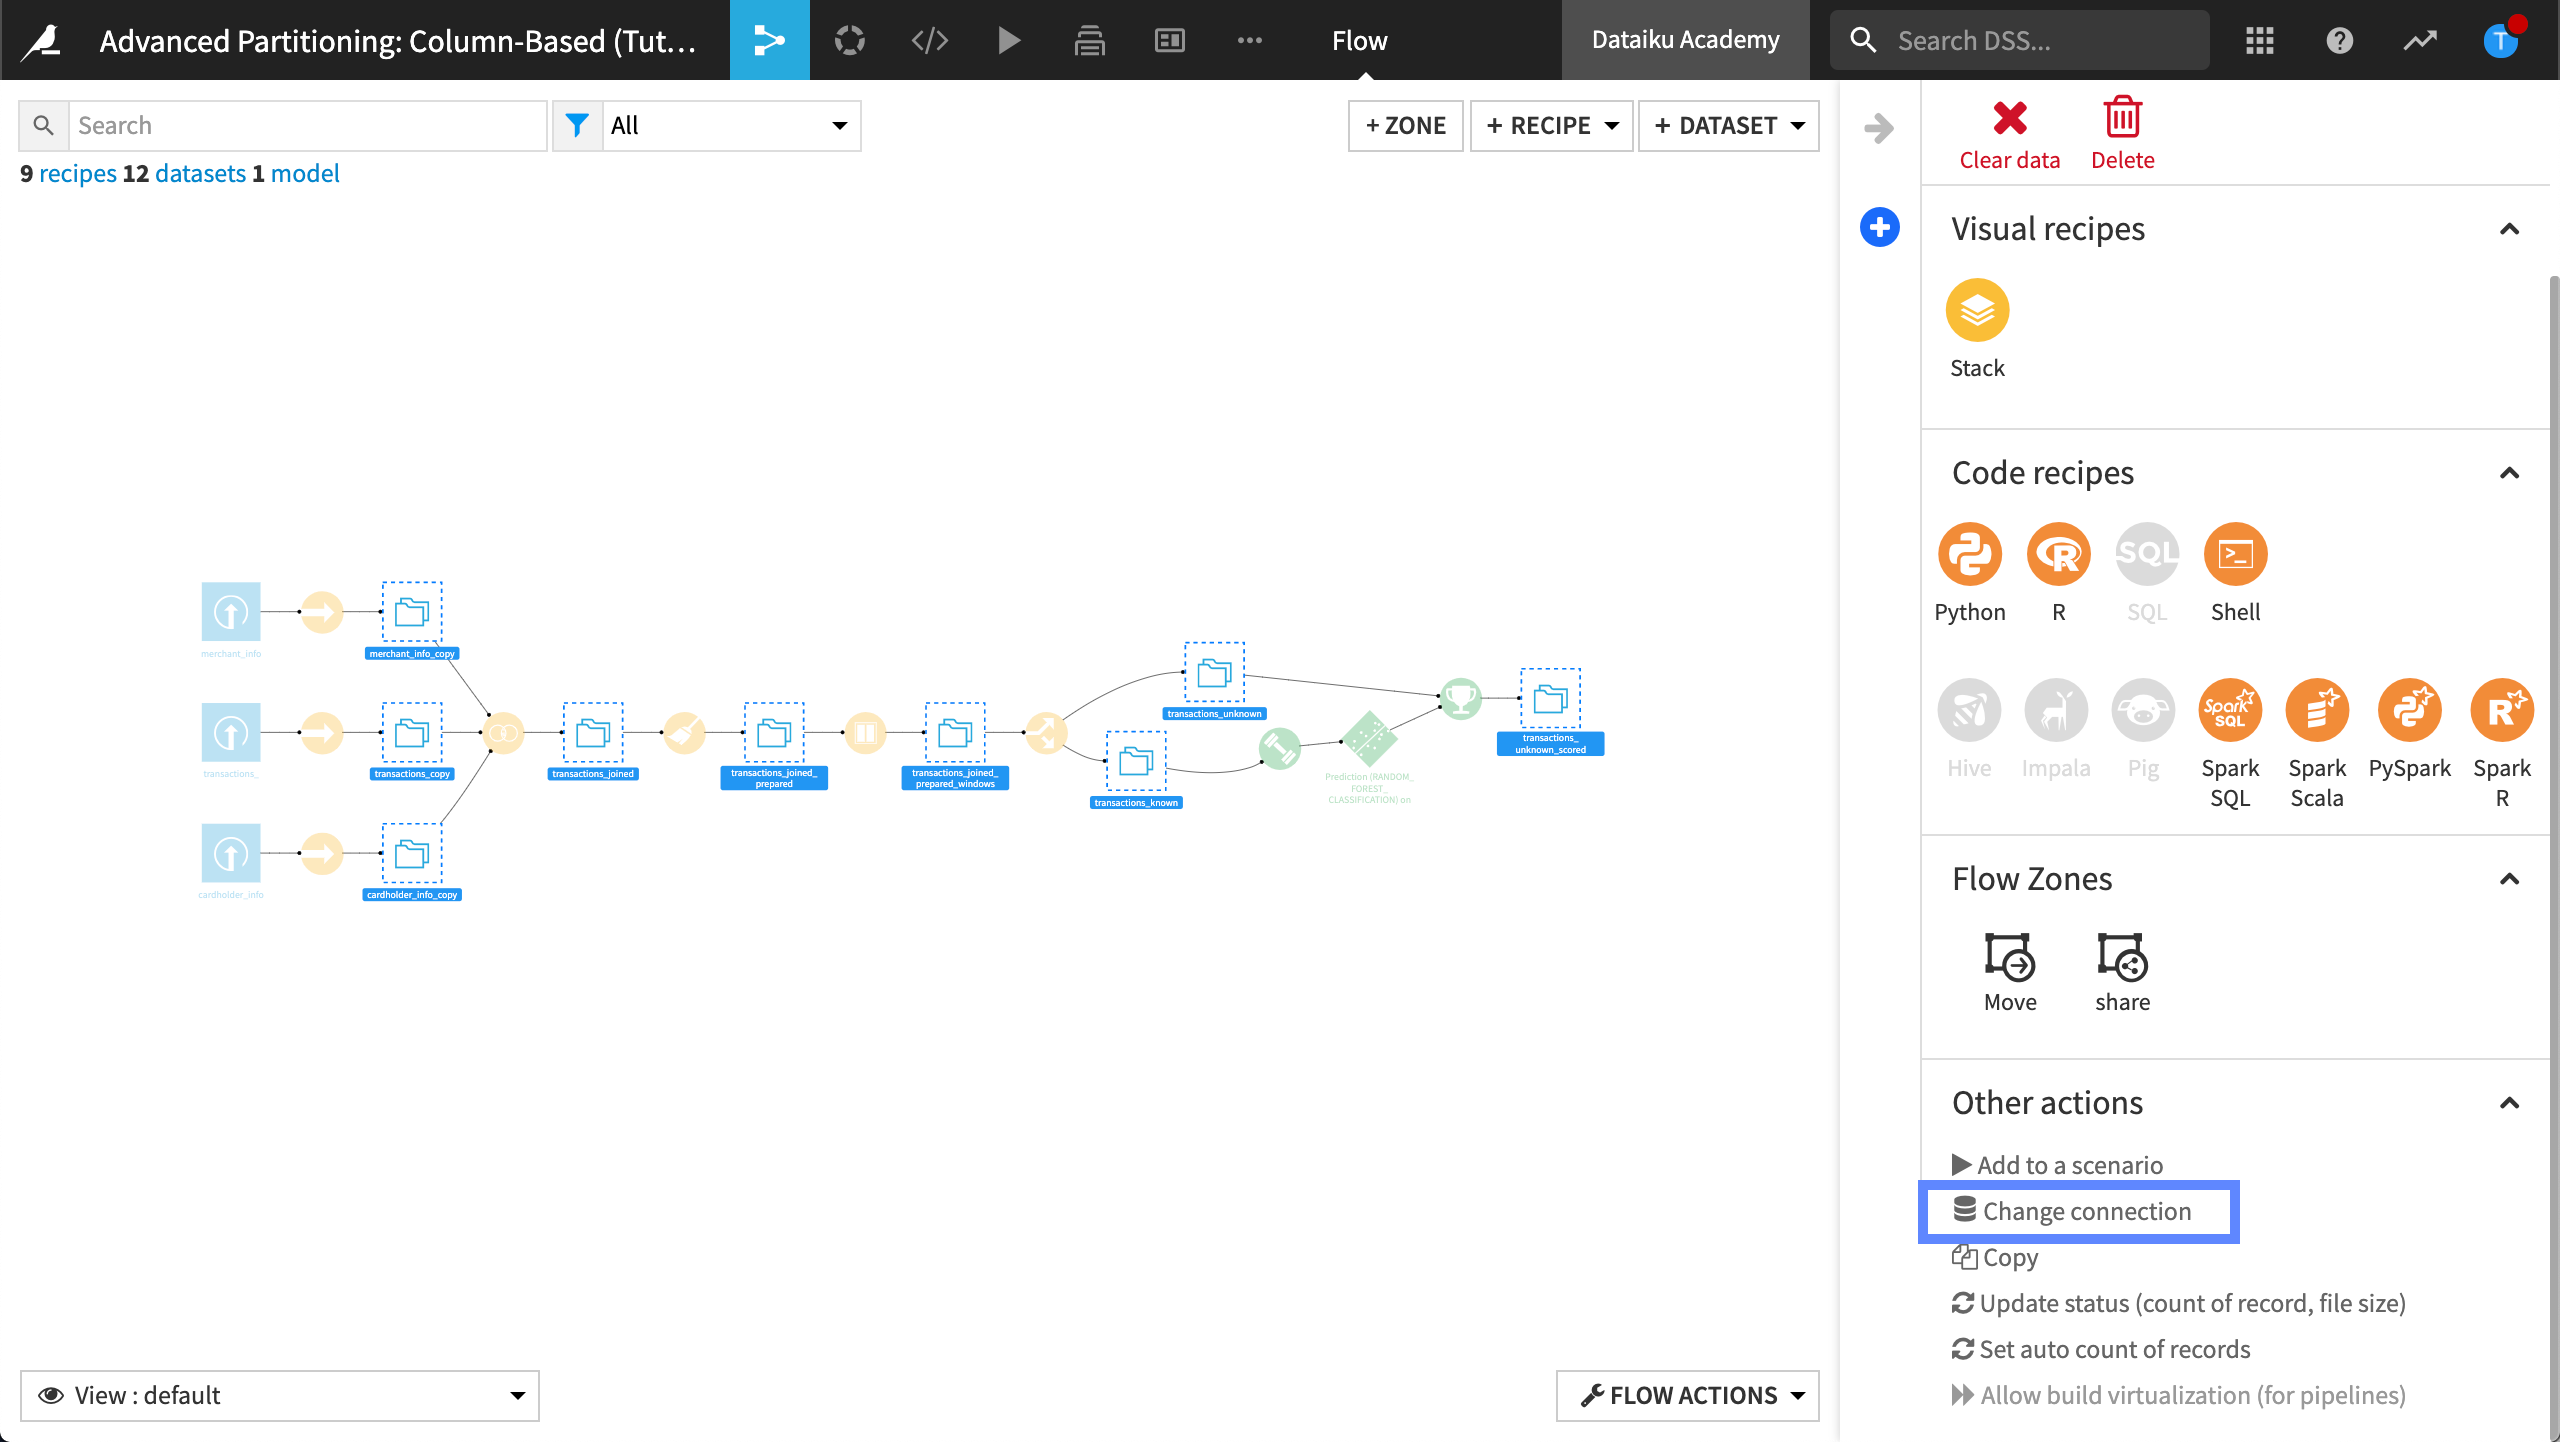Click the Search DSS field

2019,40
